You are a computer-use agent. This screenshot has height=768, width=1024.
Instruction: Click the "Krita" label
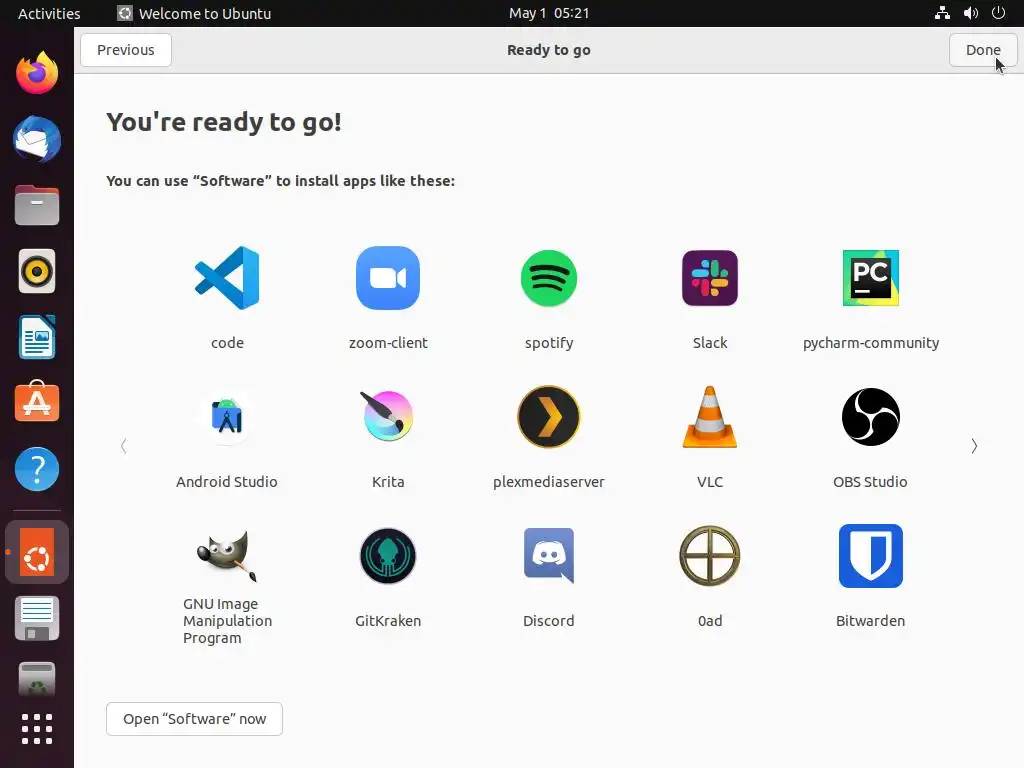(x=388, y=482)
